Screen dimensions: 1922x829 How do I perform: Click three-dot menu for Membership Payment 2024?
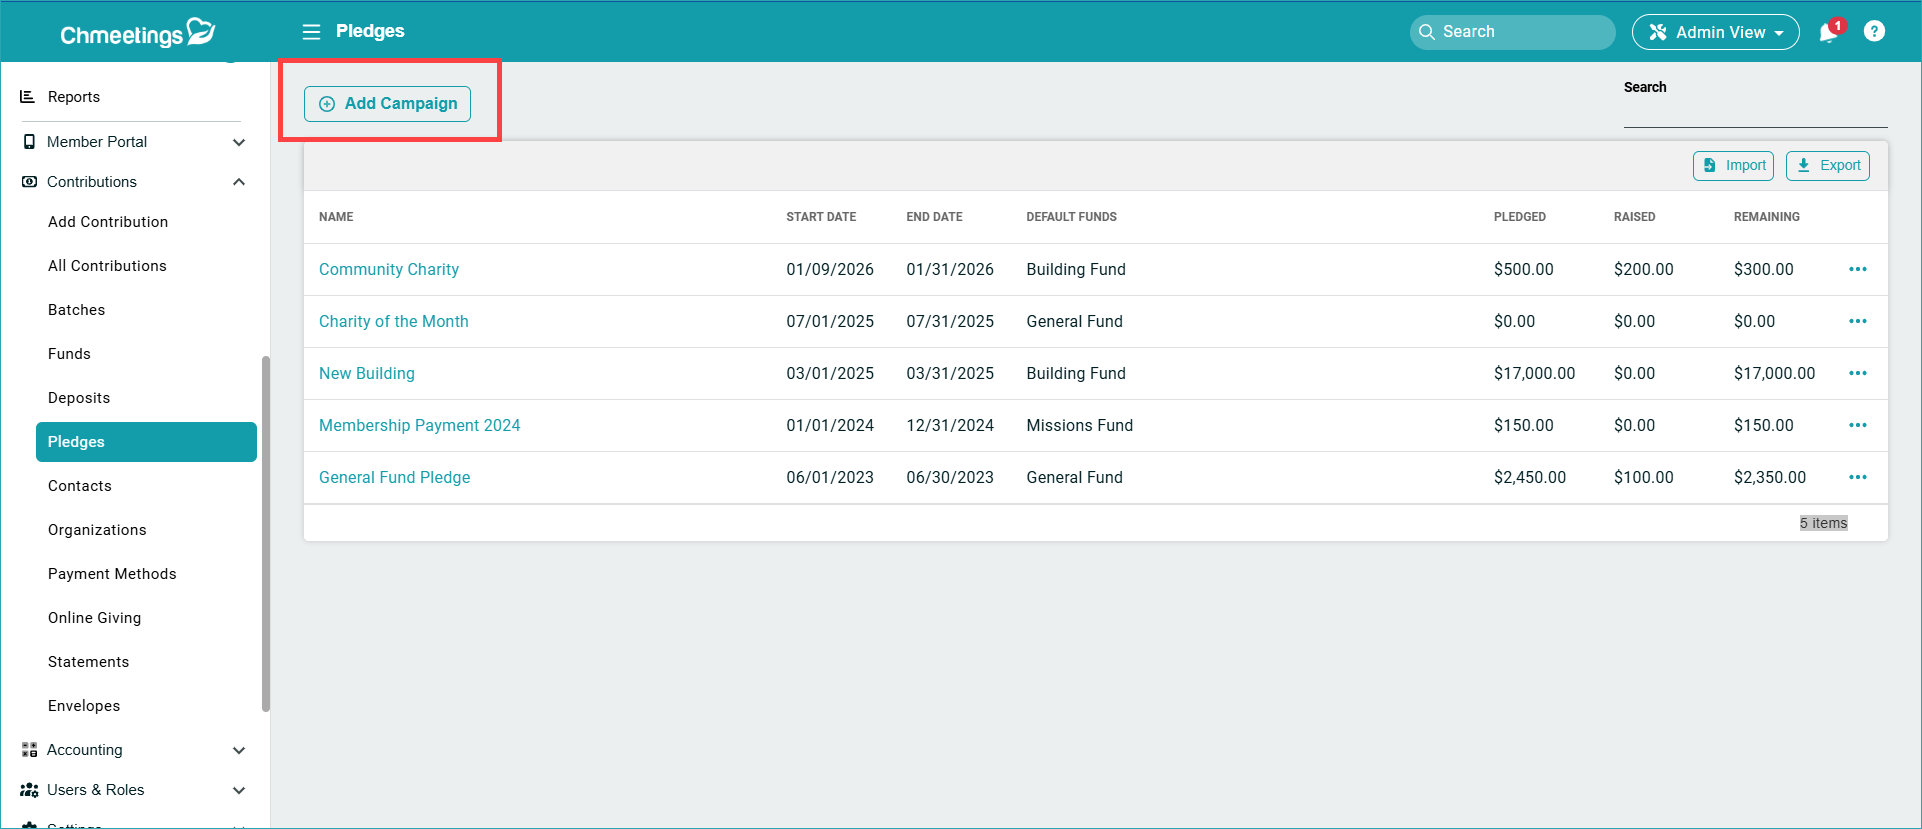pos(1857,425)
